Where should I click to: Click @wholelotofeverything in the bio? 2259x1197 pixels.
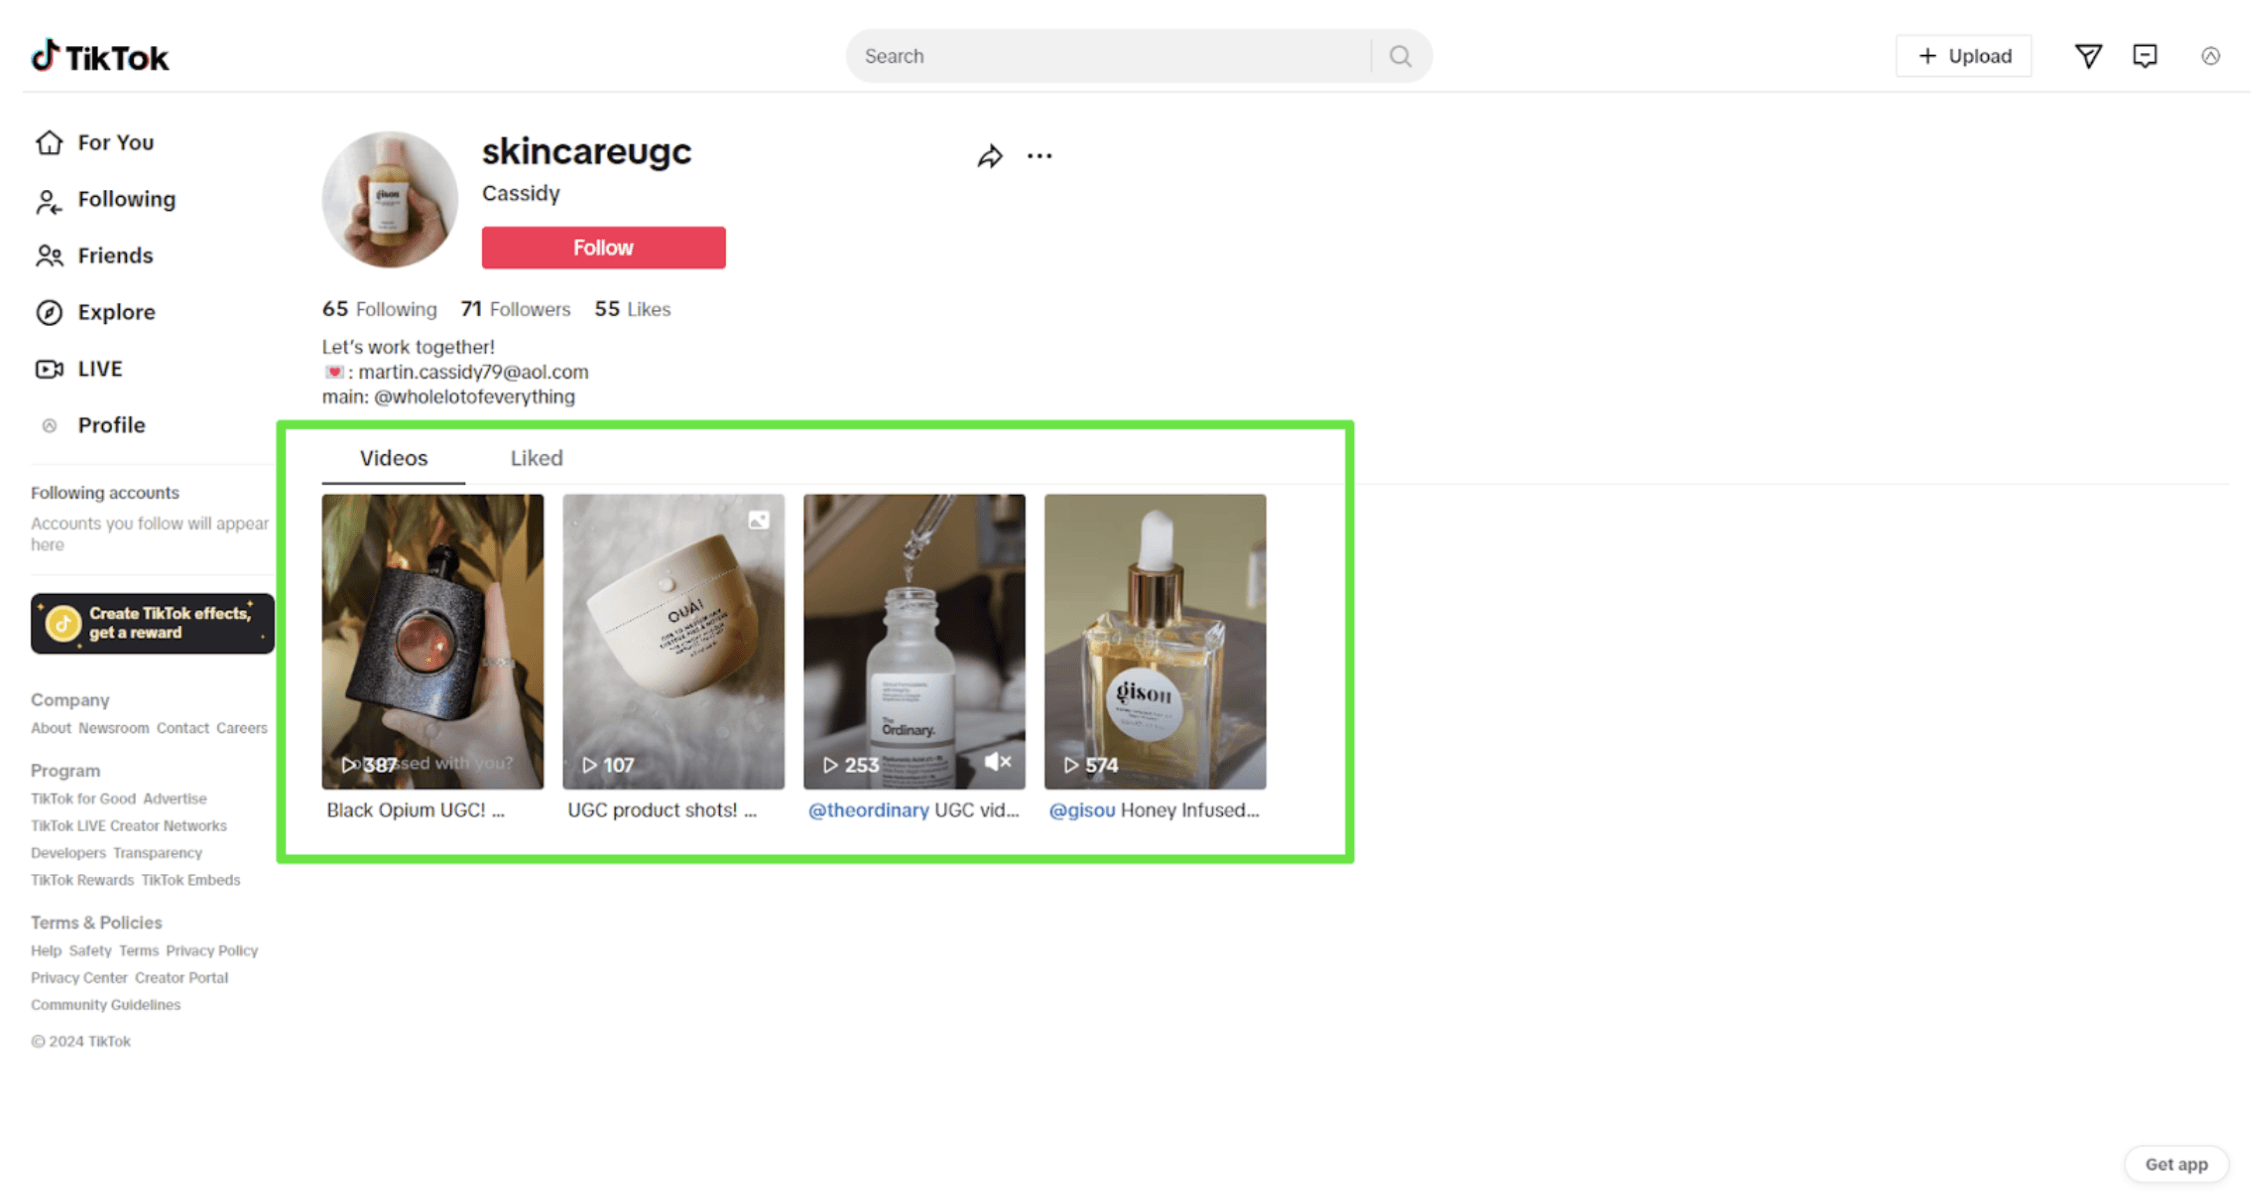[475, 397]
